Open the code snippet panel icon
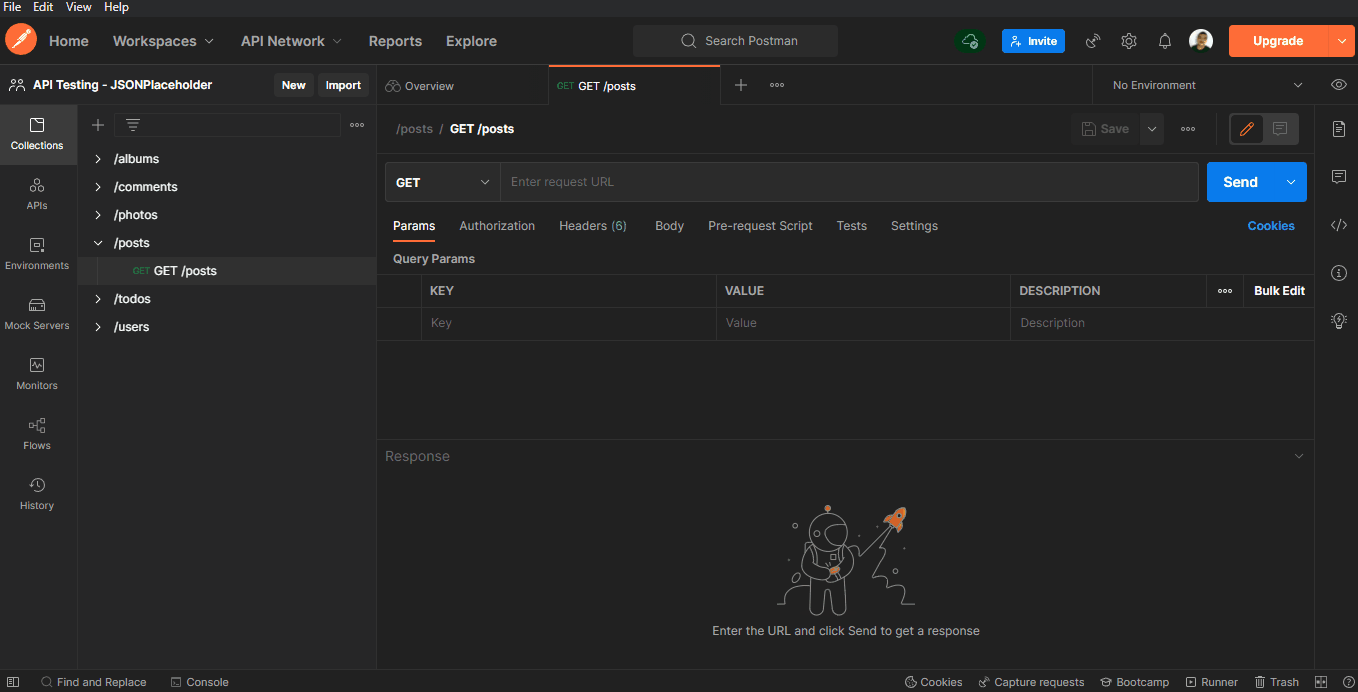The image size is (1358, 692). [x=1339, y=225]
